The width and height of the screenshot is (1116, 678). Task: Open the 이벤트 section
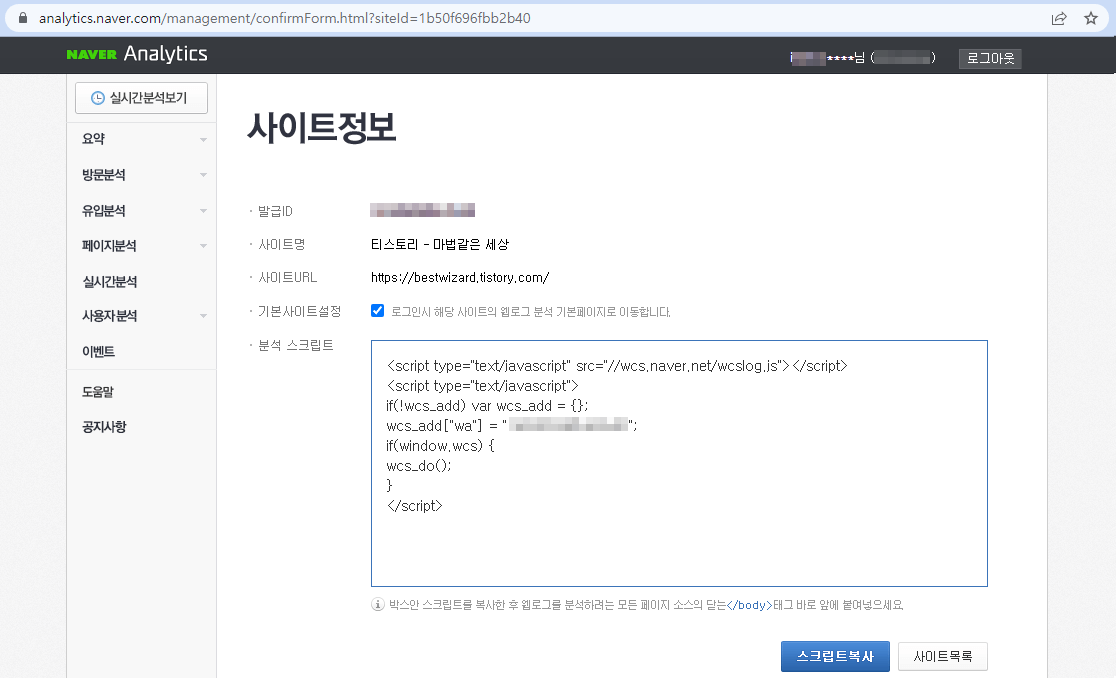click(x=100, y=350)
